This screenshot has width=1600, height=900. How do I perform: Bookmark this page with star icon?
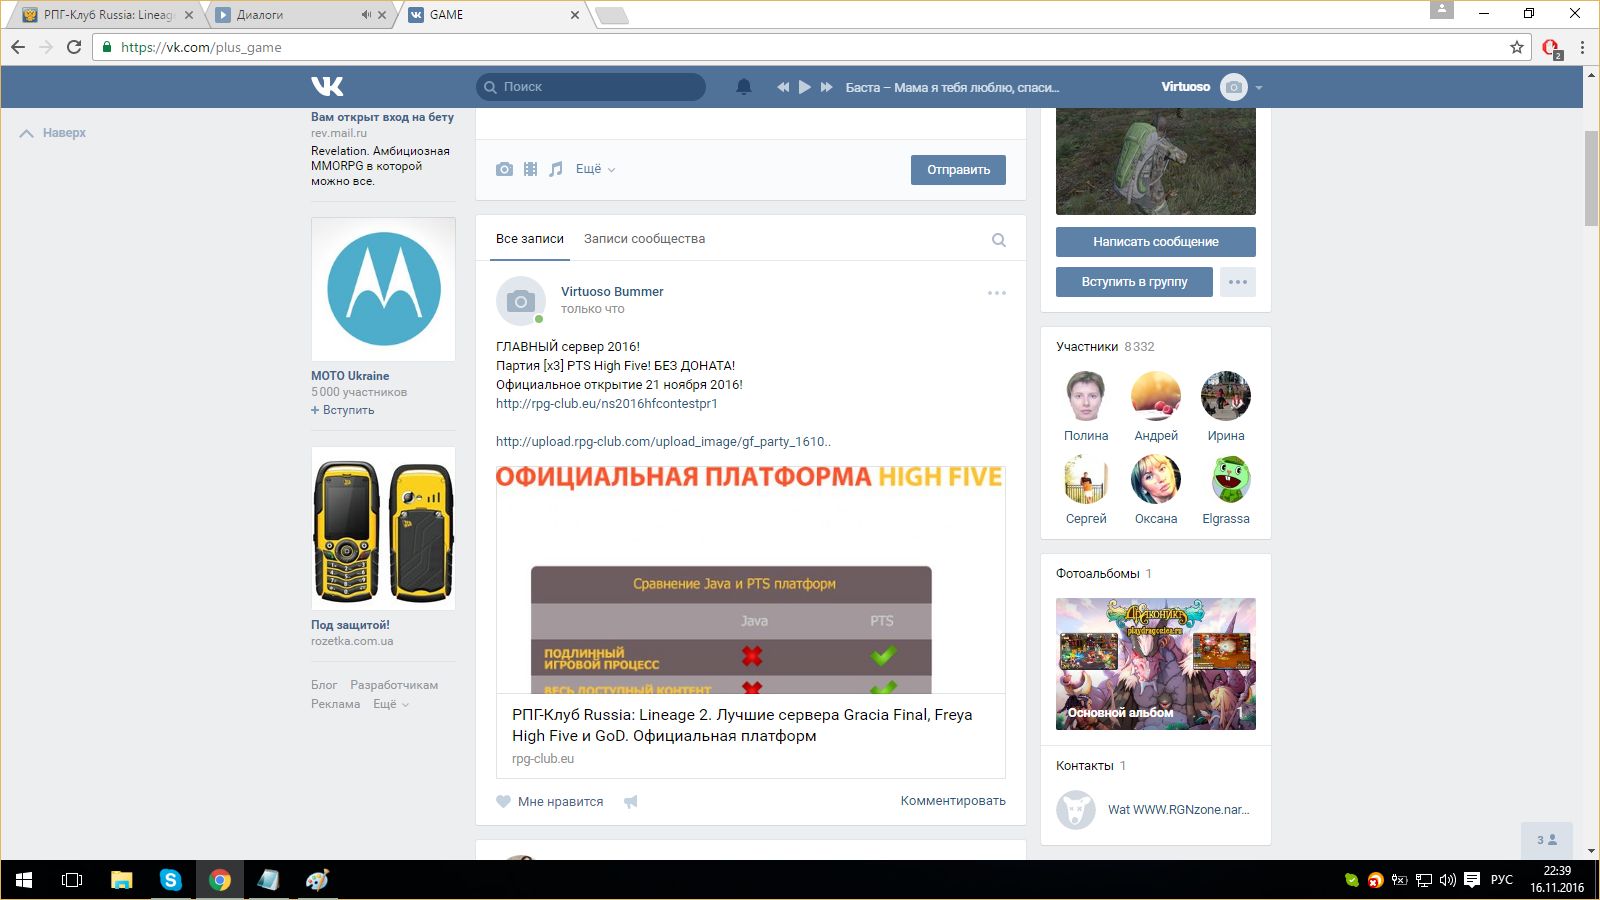1516,47
